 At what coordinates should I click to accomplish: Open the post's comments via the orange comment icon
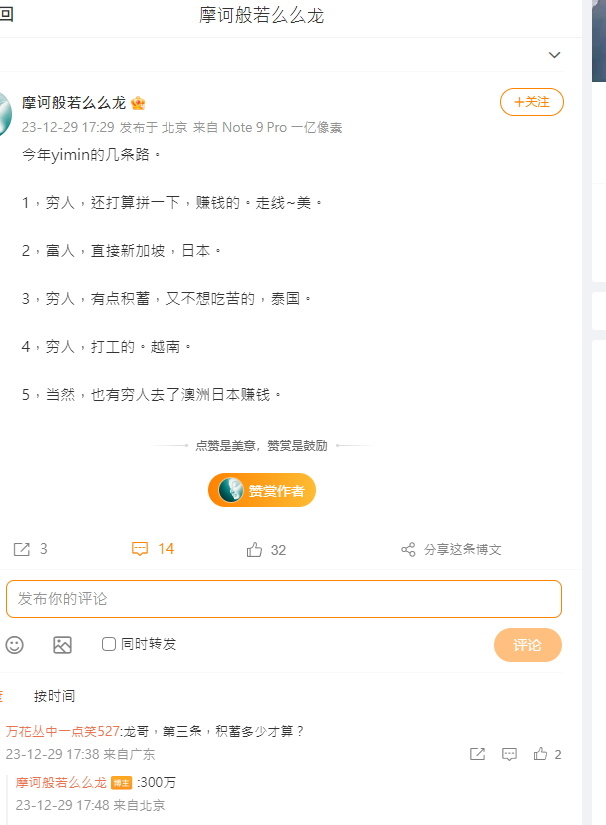(x=140, y=549)
